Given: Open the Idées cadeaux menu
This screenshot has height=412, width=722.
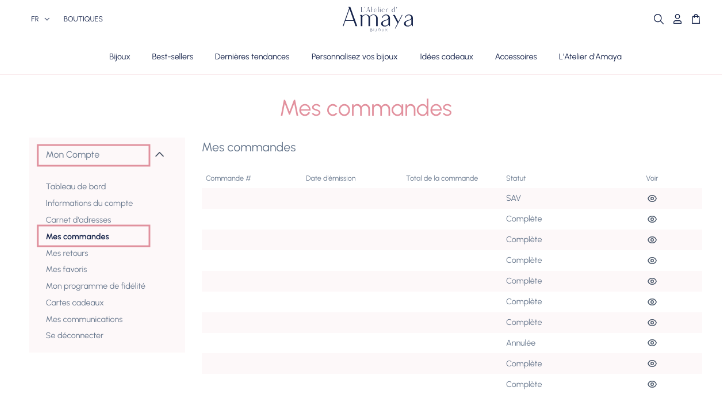Looking at the screenshot, I should 446,57.
